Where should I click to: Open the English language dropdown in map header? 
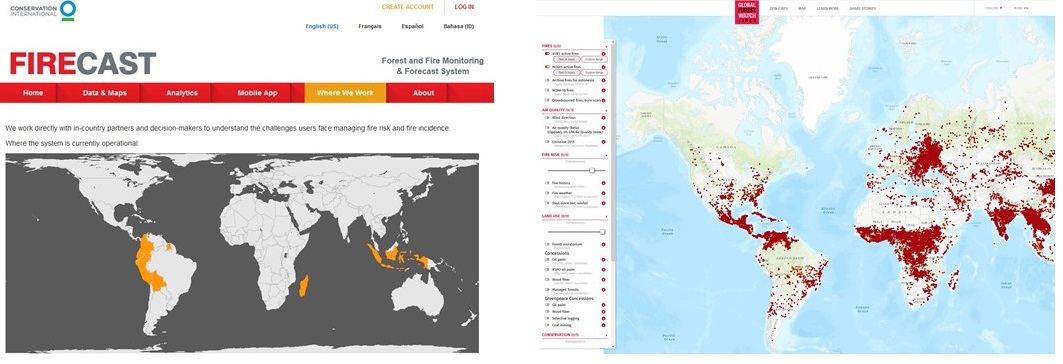pos(992,8)
